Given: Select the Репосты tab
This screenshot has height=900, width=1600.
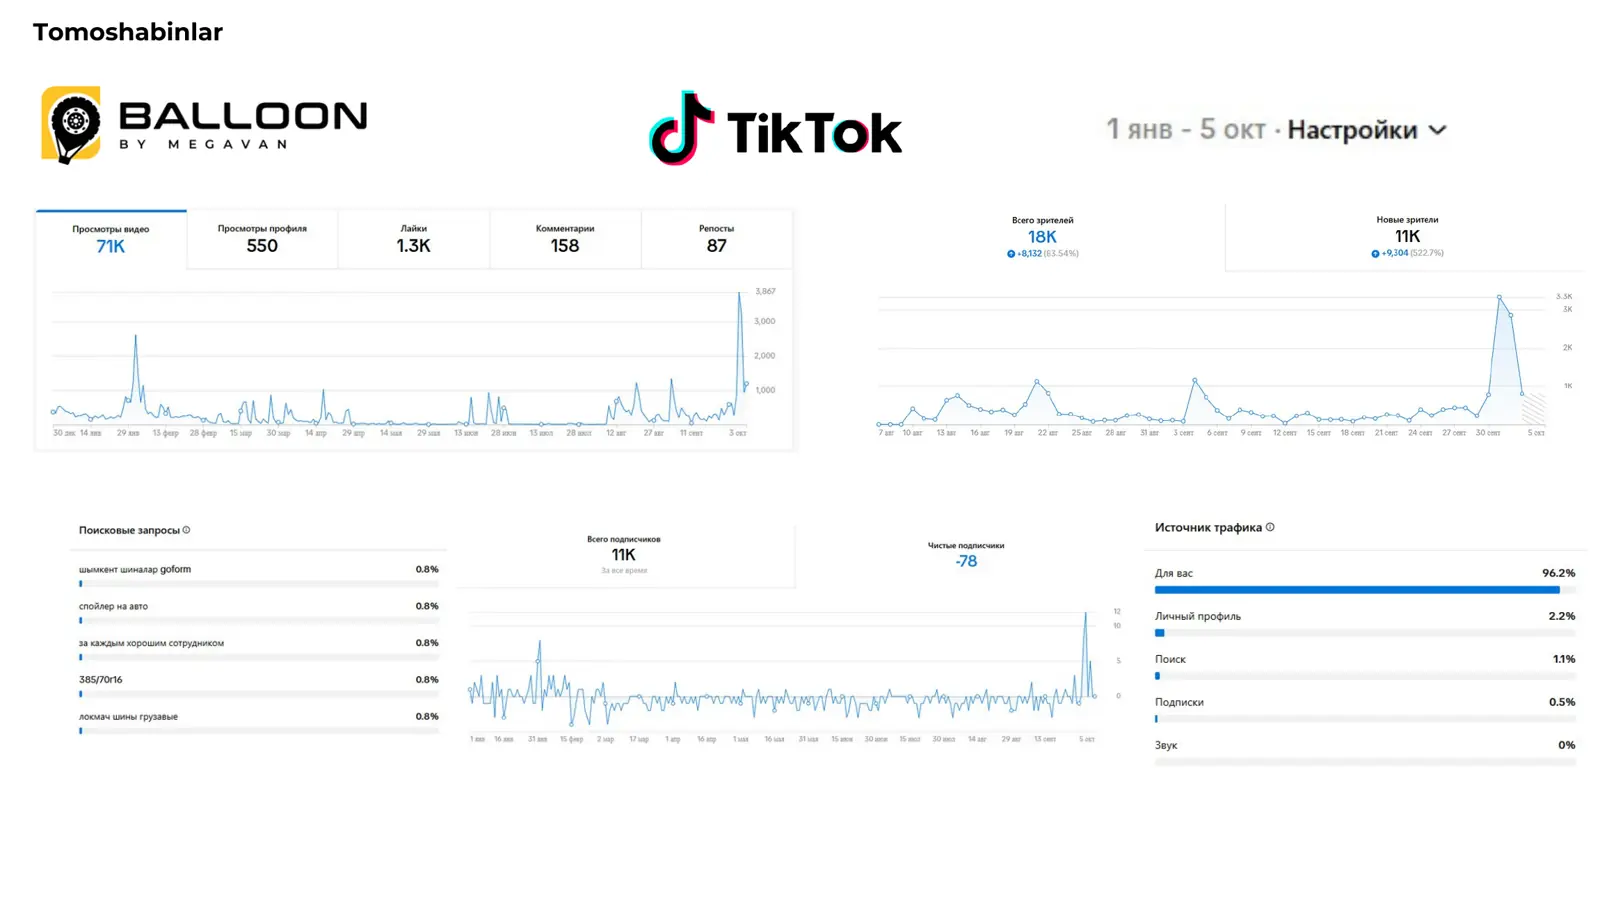Looking at the screenshot, I should tap(716, 239).
